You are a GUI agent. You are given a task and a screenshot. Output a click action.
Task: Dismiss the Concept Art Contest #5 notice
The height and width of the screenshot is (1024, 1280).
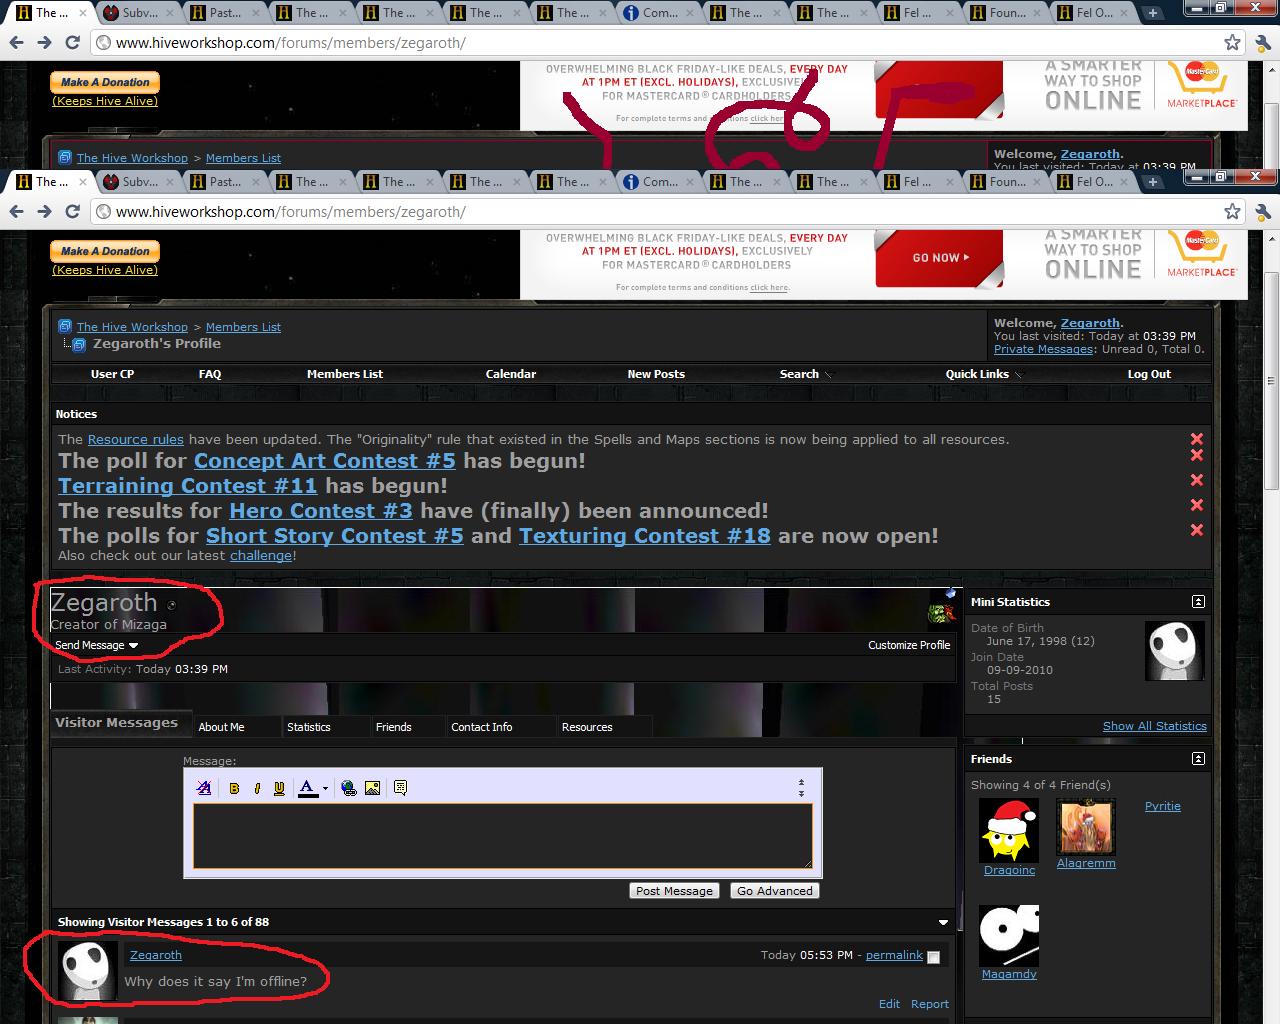click(1197, 455)
